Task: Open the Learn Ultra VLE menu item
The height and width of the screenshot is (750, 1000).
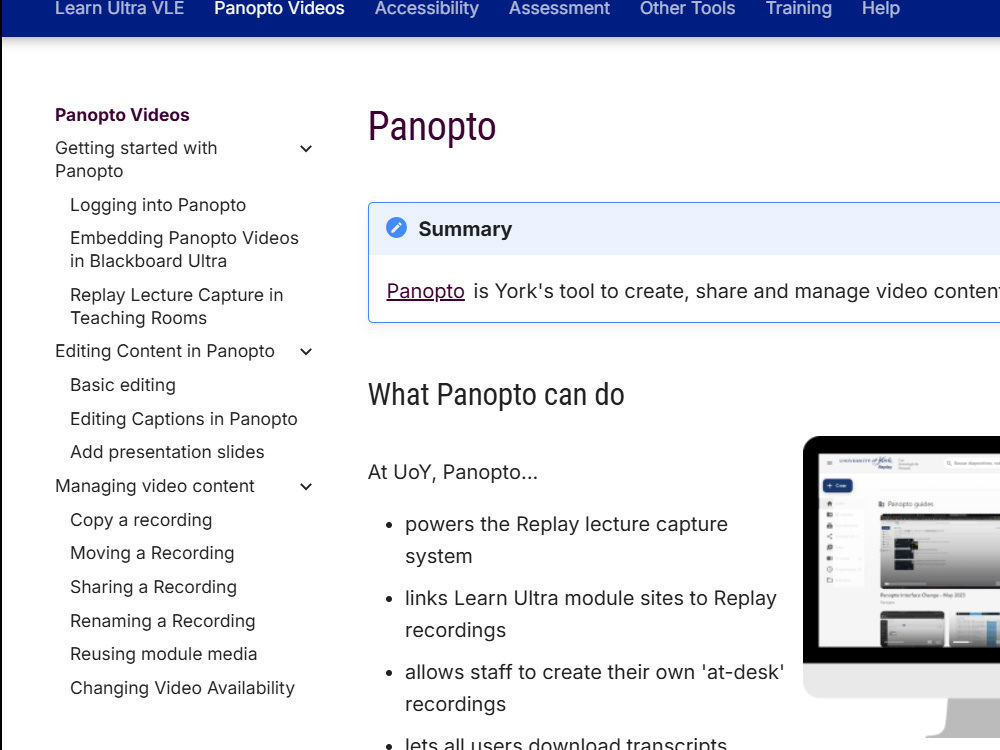Action: coord(119,8)
